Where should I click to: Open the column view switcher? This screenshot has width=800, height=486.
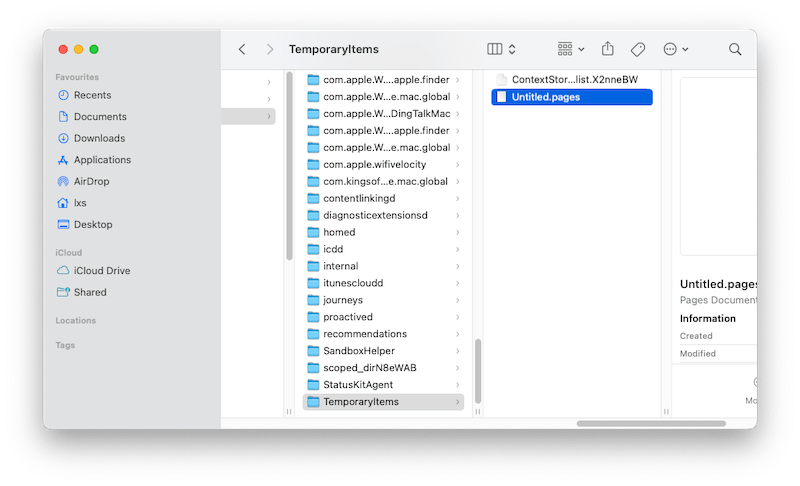tap(501, 49)
